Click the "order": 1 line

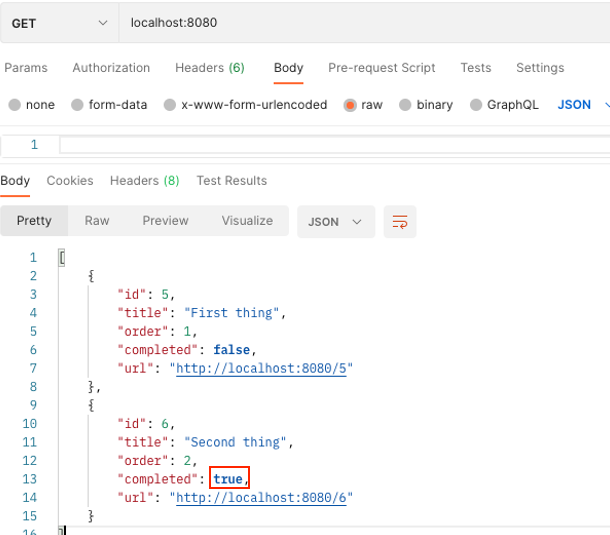(x=157, y=332)
